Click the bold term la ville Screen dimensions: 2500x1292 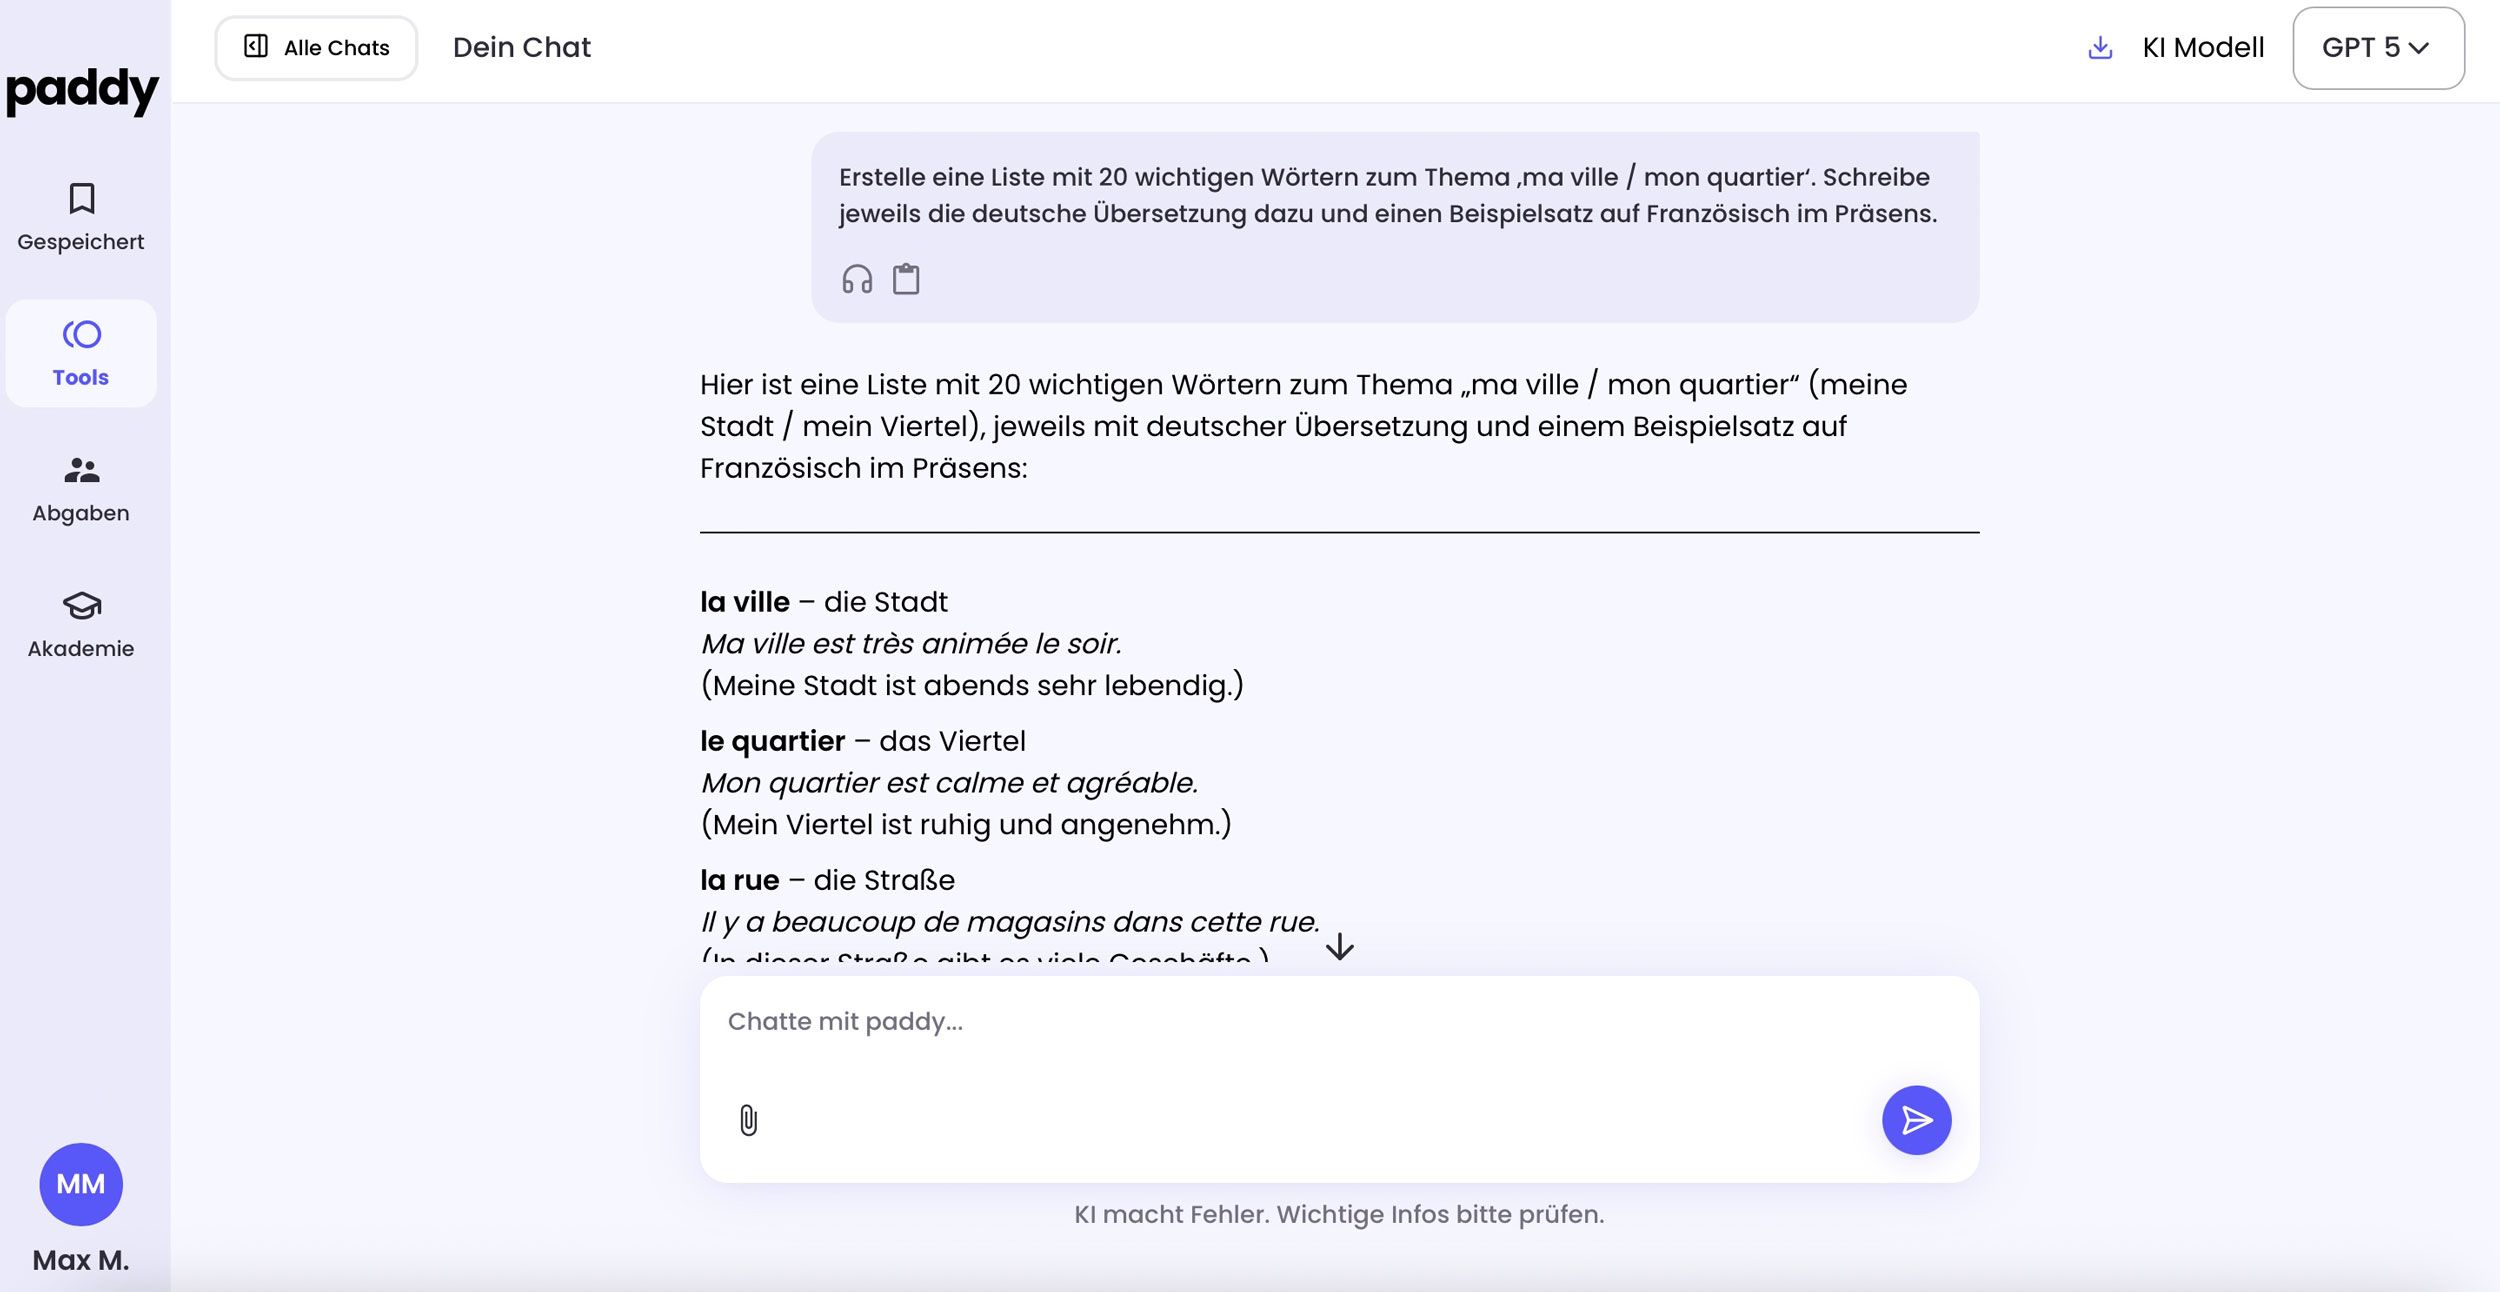pyautogui.click(x=745, y=602)
